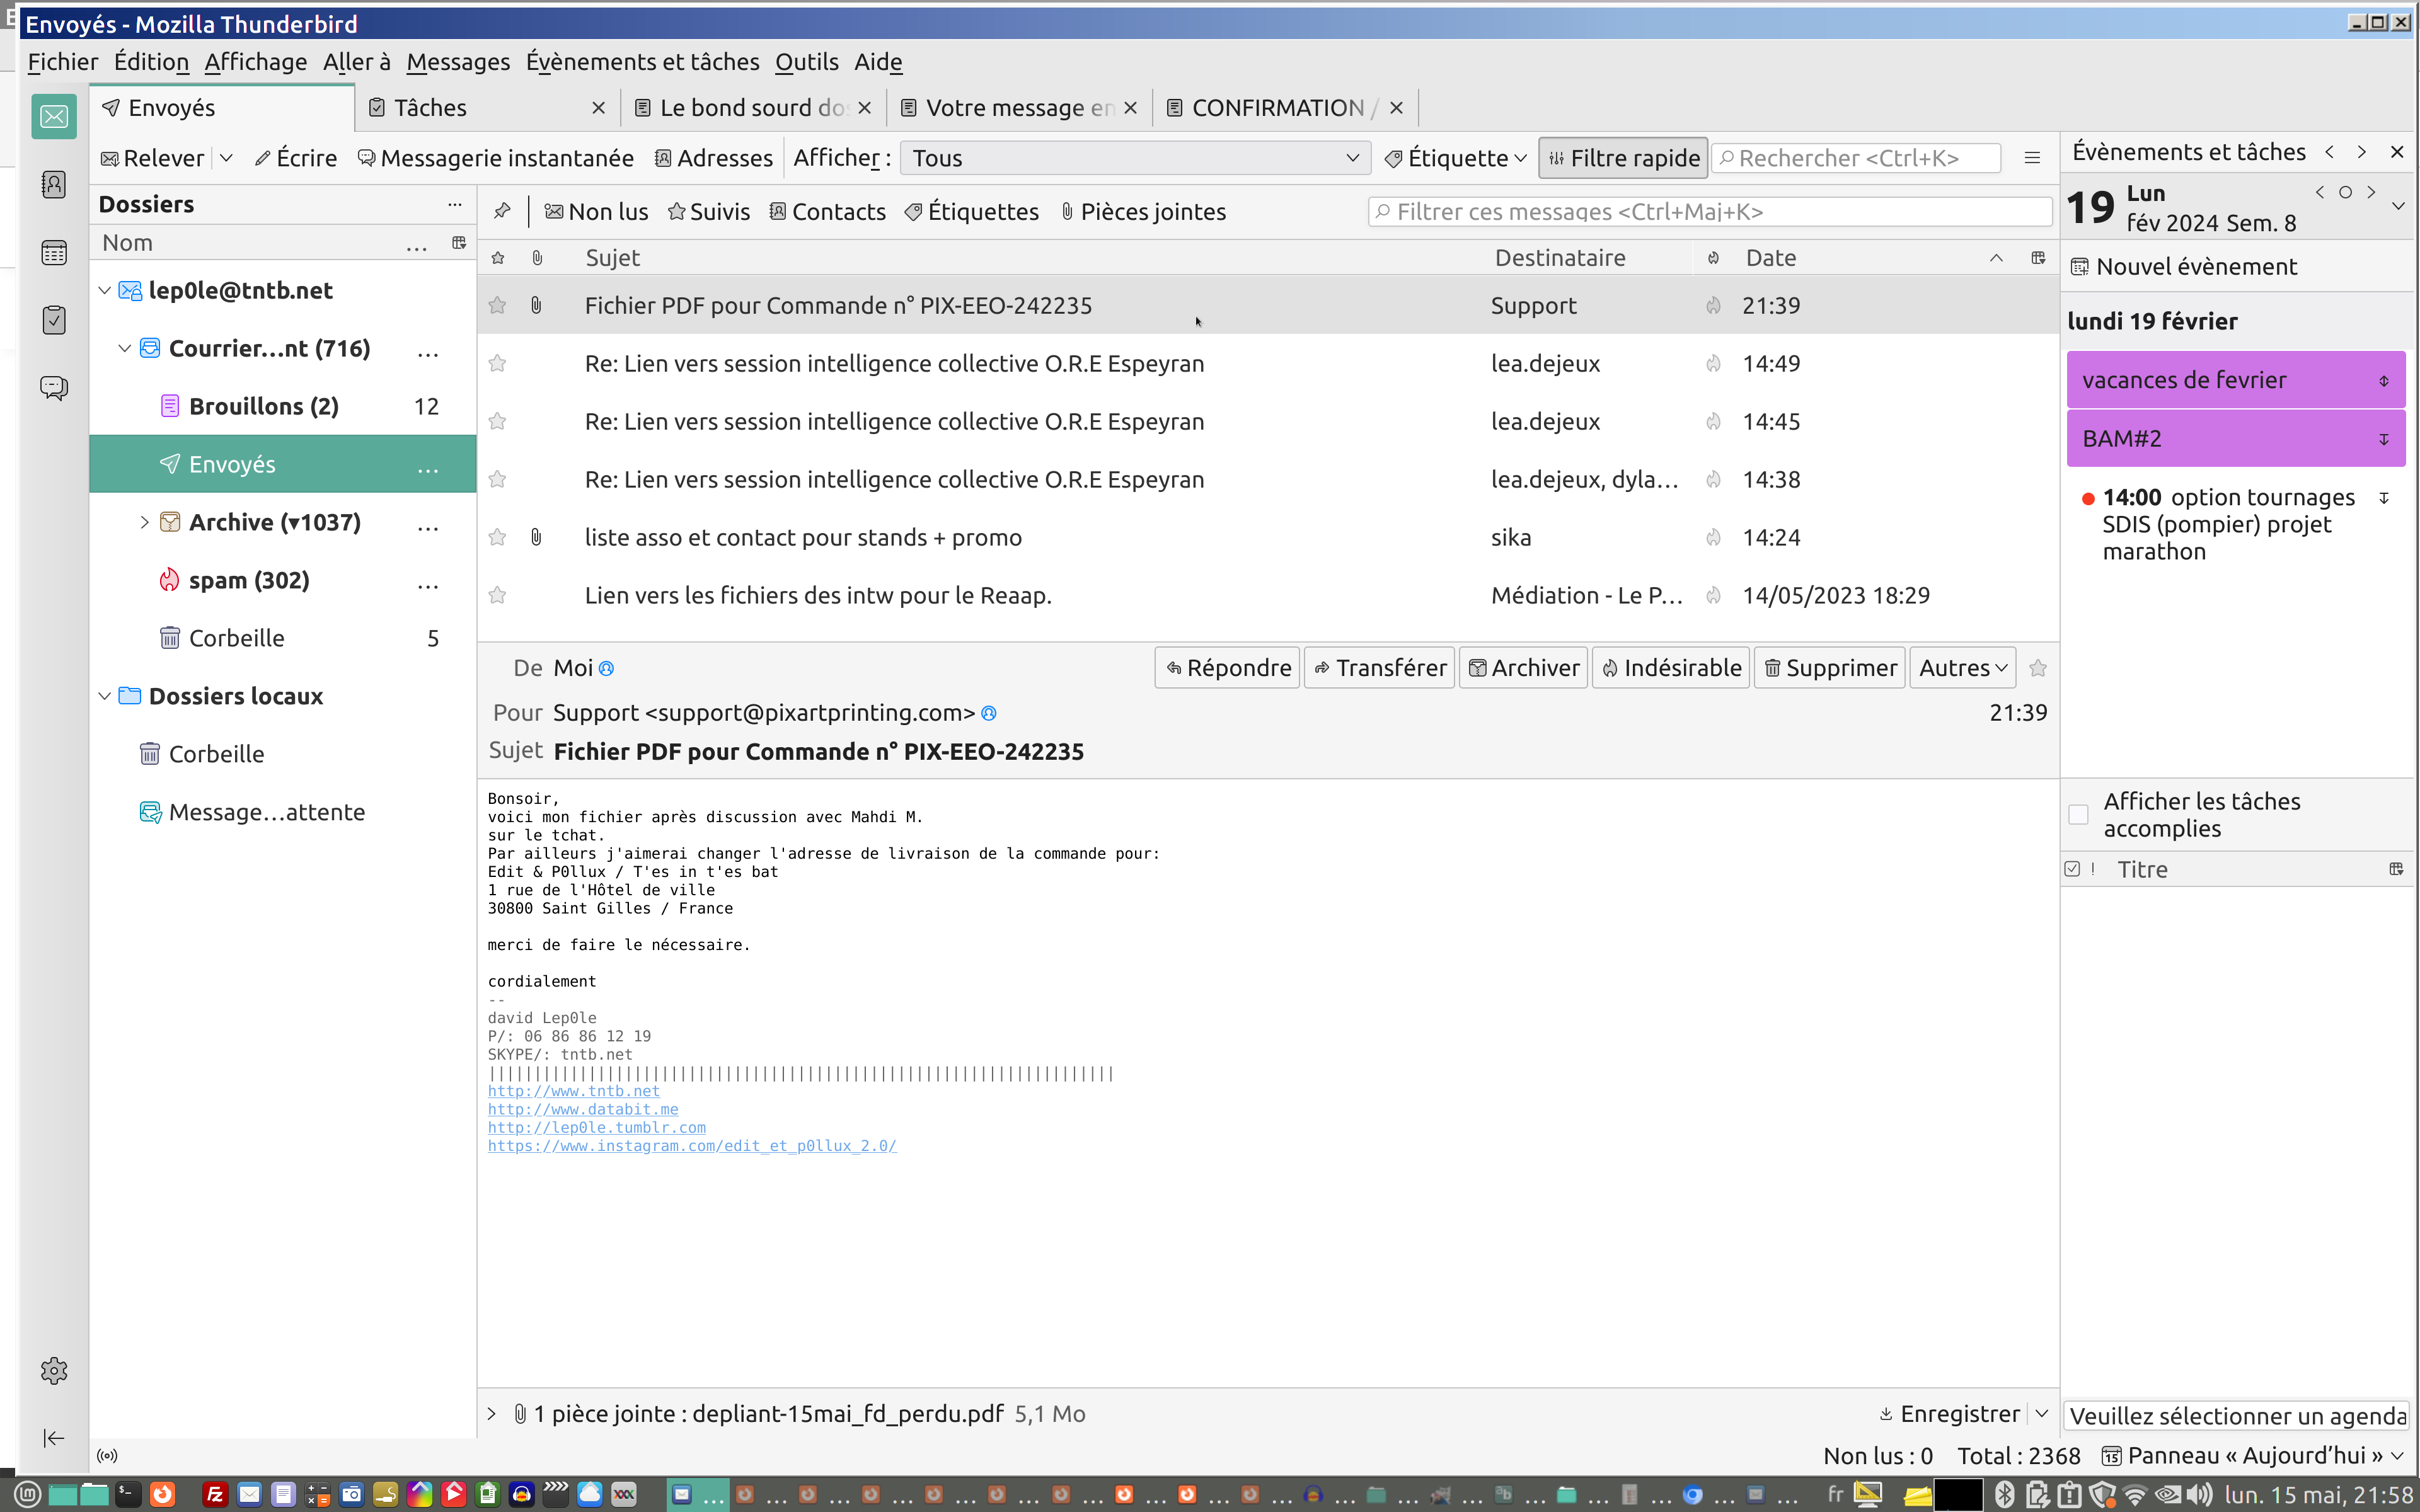Screen dimensions: 2420x1512
Task: Switch to the 'Tâches' tab
Action: (x=431, y=108)
